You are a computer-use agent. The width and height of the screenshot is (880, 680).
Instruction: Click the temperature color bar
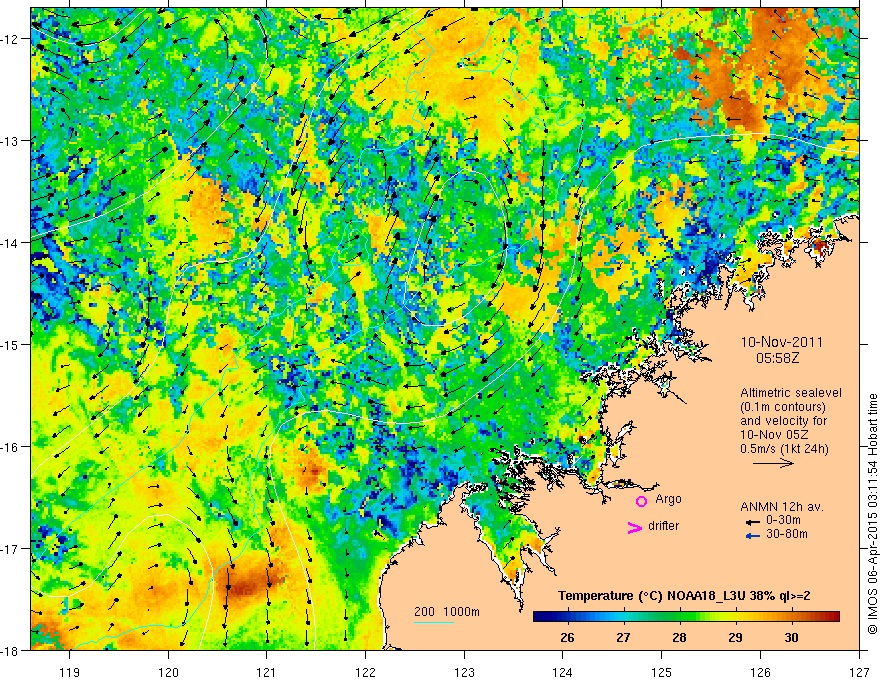click(x=686, y=616)
